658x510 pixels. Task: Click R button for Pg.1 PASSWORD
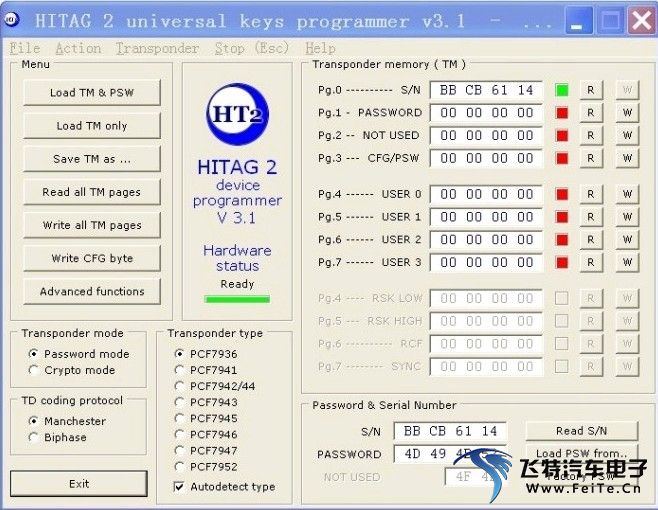tap(590, 112)
